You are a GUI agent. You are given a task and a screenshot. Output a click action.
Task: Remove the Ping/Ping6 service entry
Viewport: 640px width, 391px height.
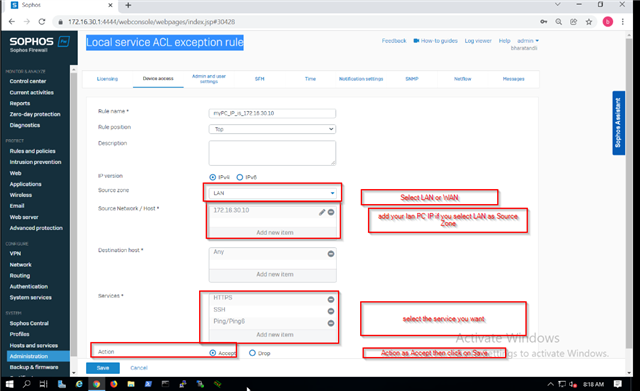click(331, 323)
